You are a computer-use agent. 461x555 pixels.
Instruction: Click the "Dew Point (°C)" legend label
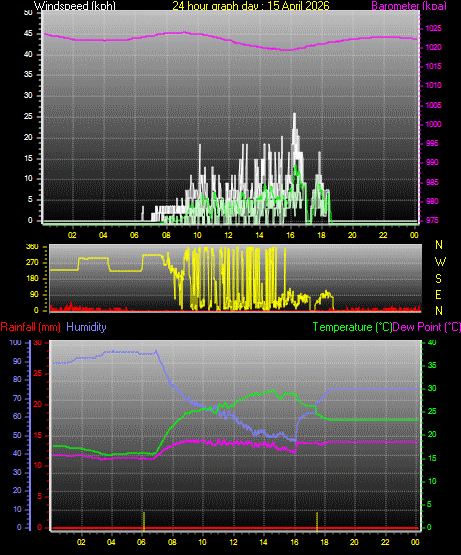click(427, 327)
